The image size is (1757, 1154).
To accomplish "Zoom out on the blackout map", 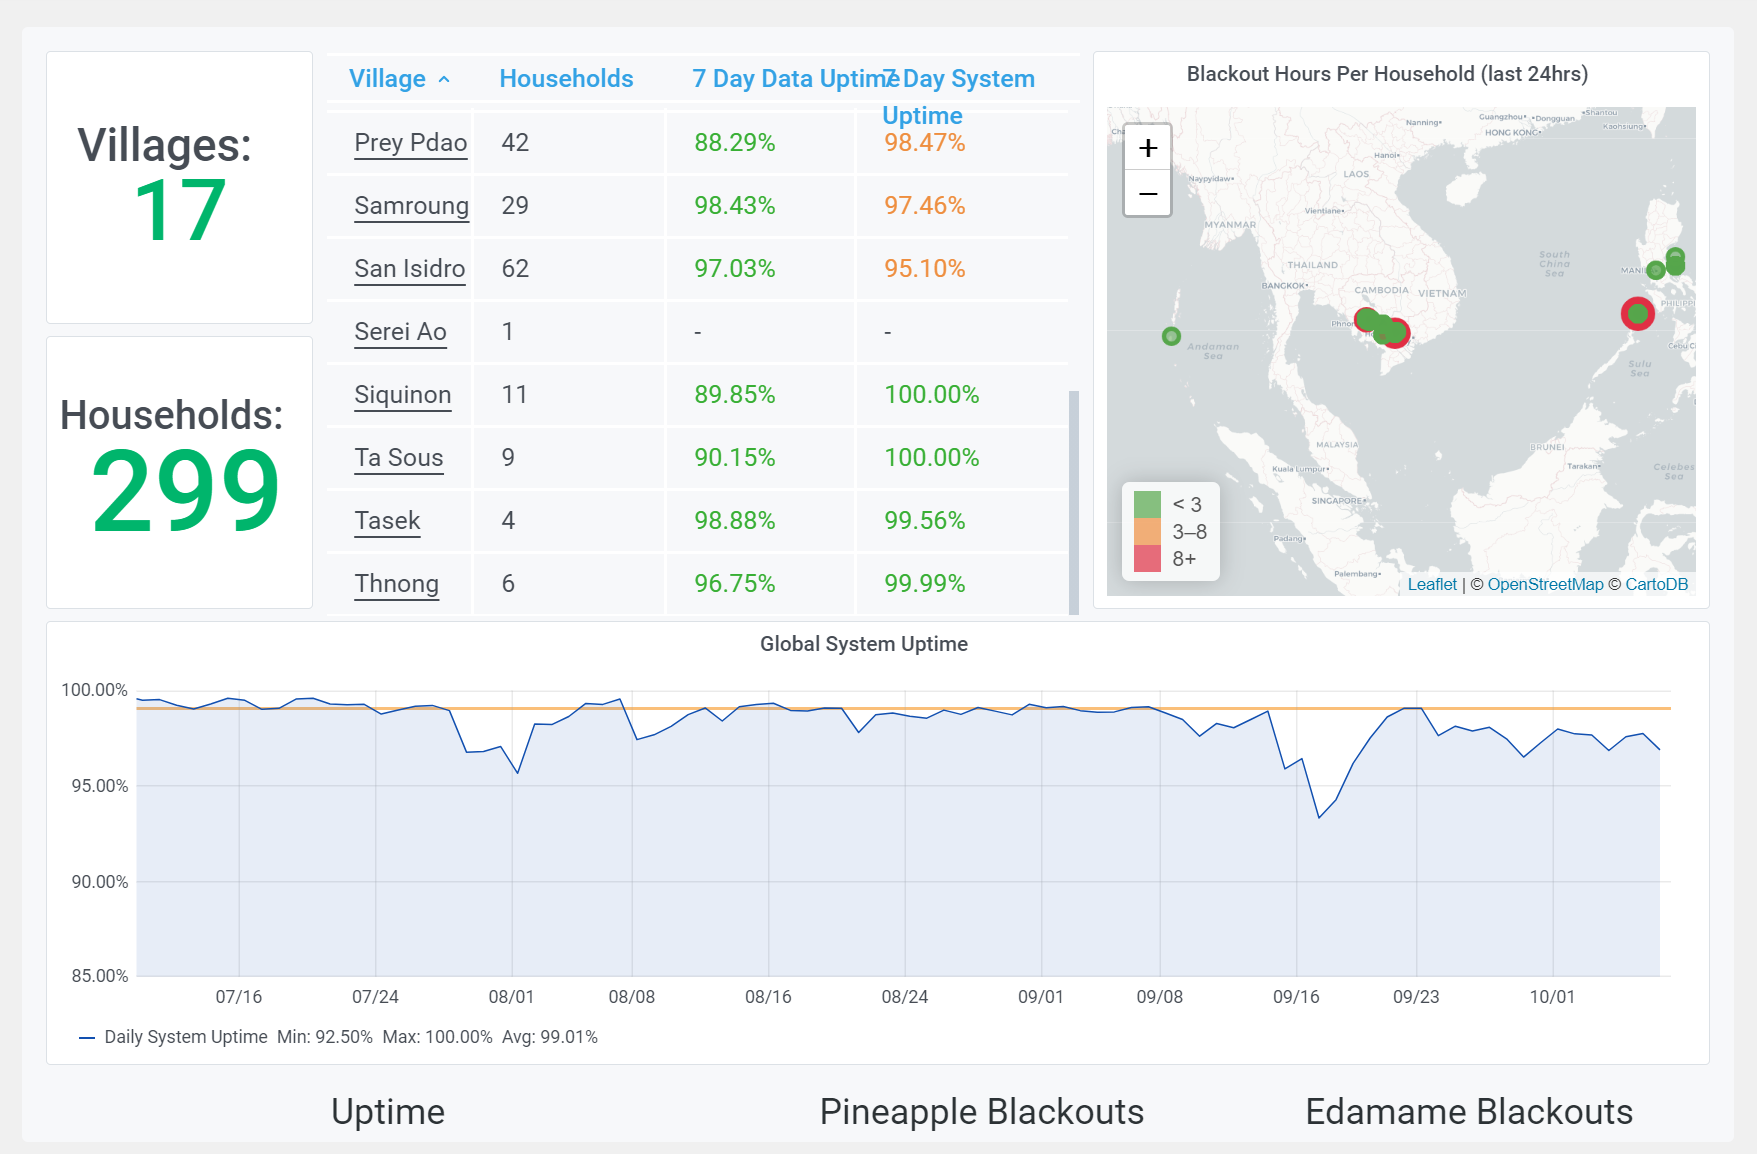I will 1148,193.
